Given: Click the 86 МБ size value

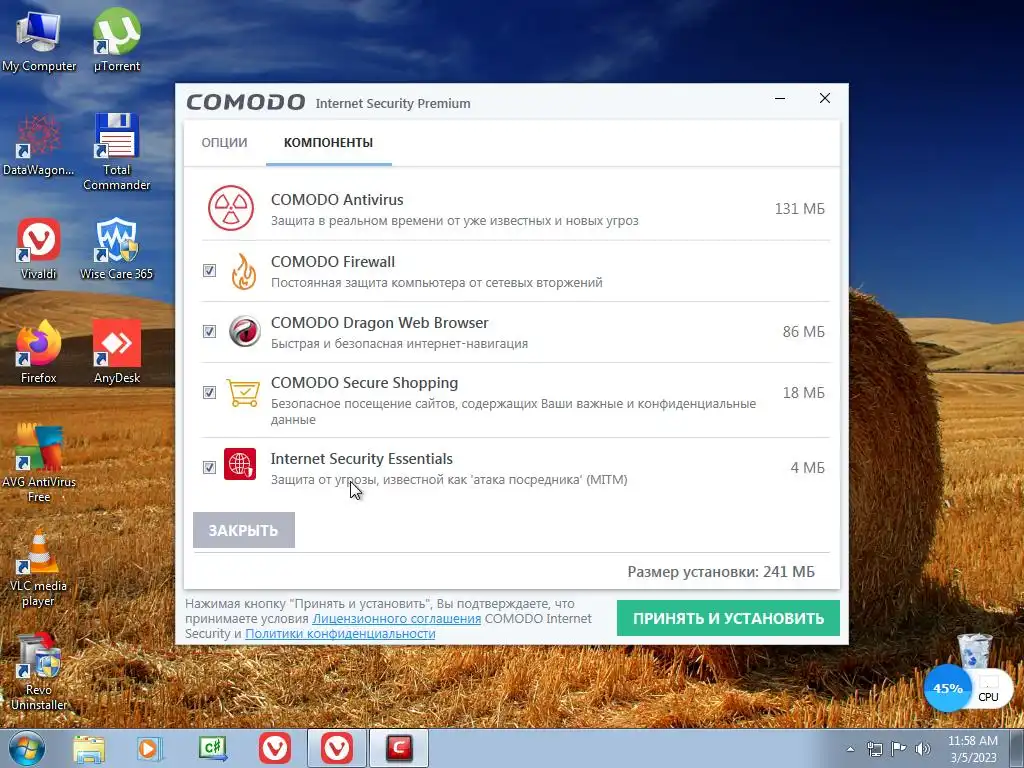Looking at the screenshot, I should pos(803,332).
